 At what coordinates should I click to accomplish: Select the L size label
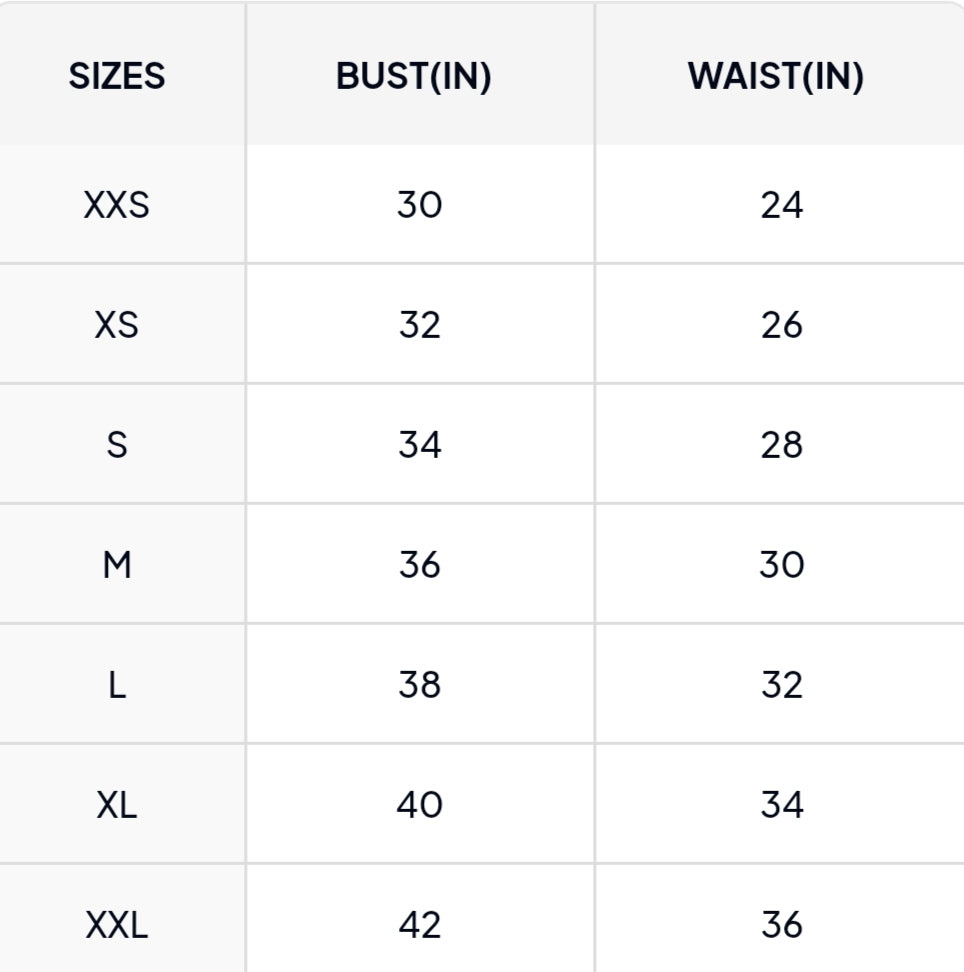tap(117, 685)
